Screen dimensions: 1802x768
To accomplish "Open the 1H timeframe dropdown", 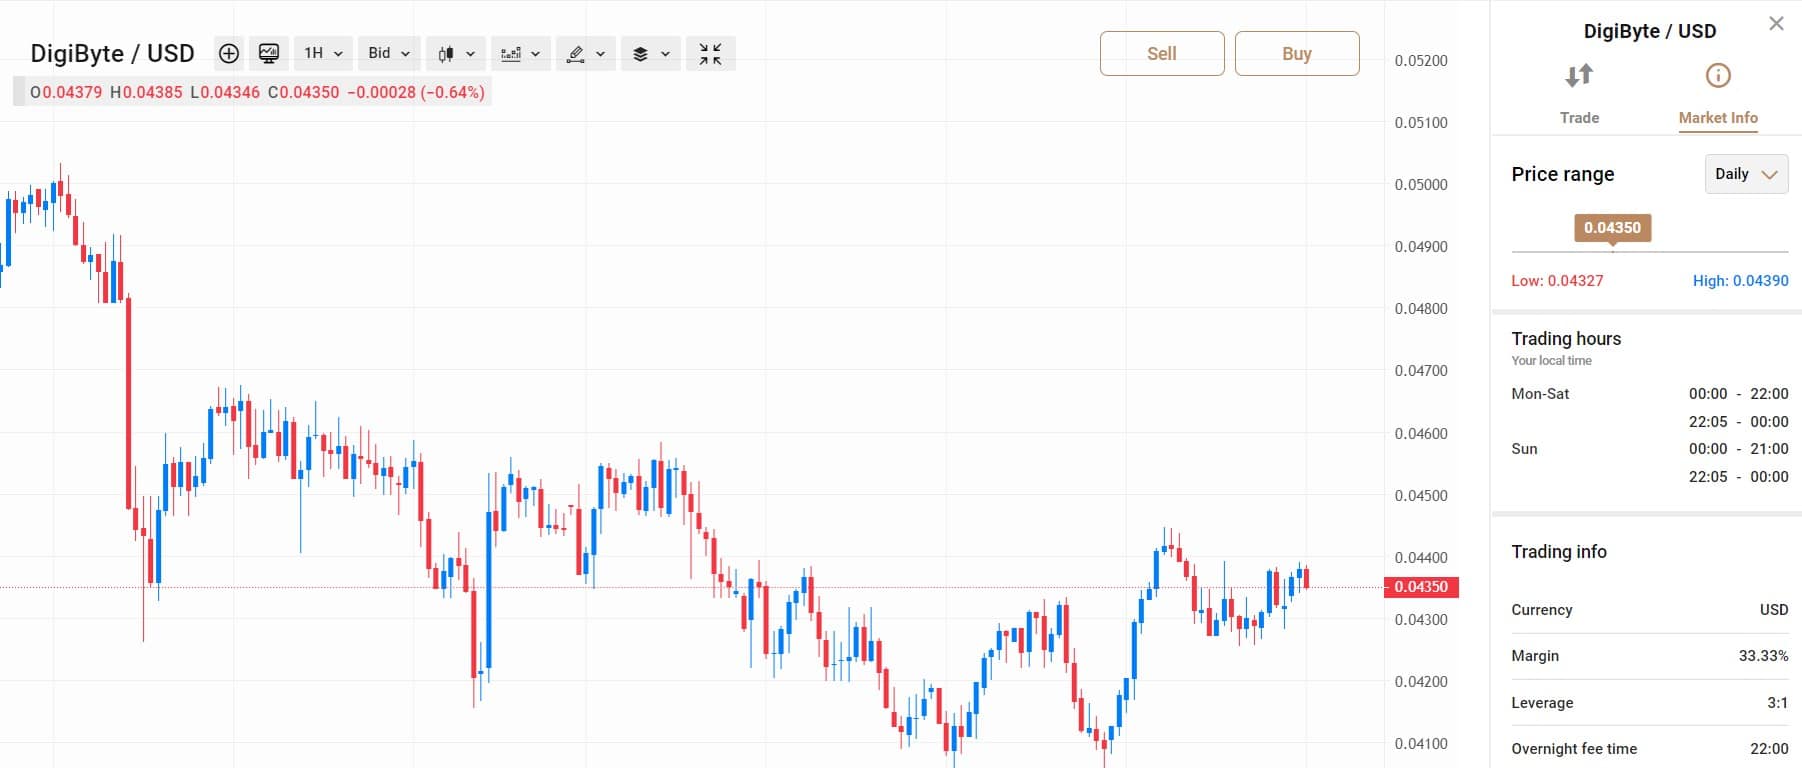I will click(323, 54).
